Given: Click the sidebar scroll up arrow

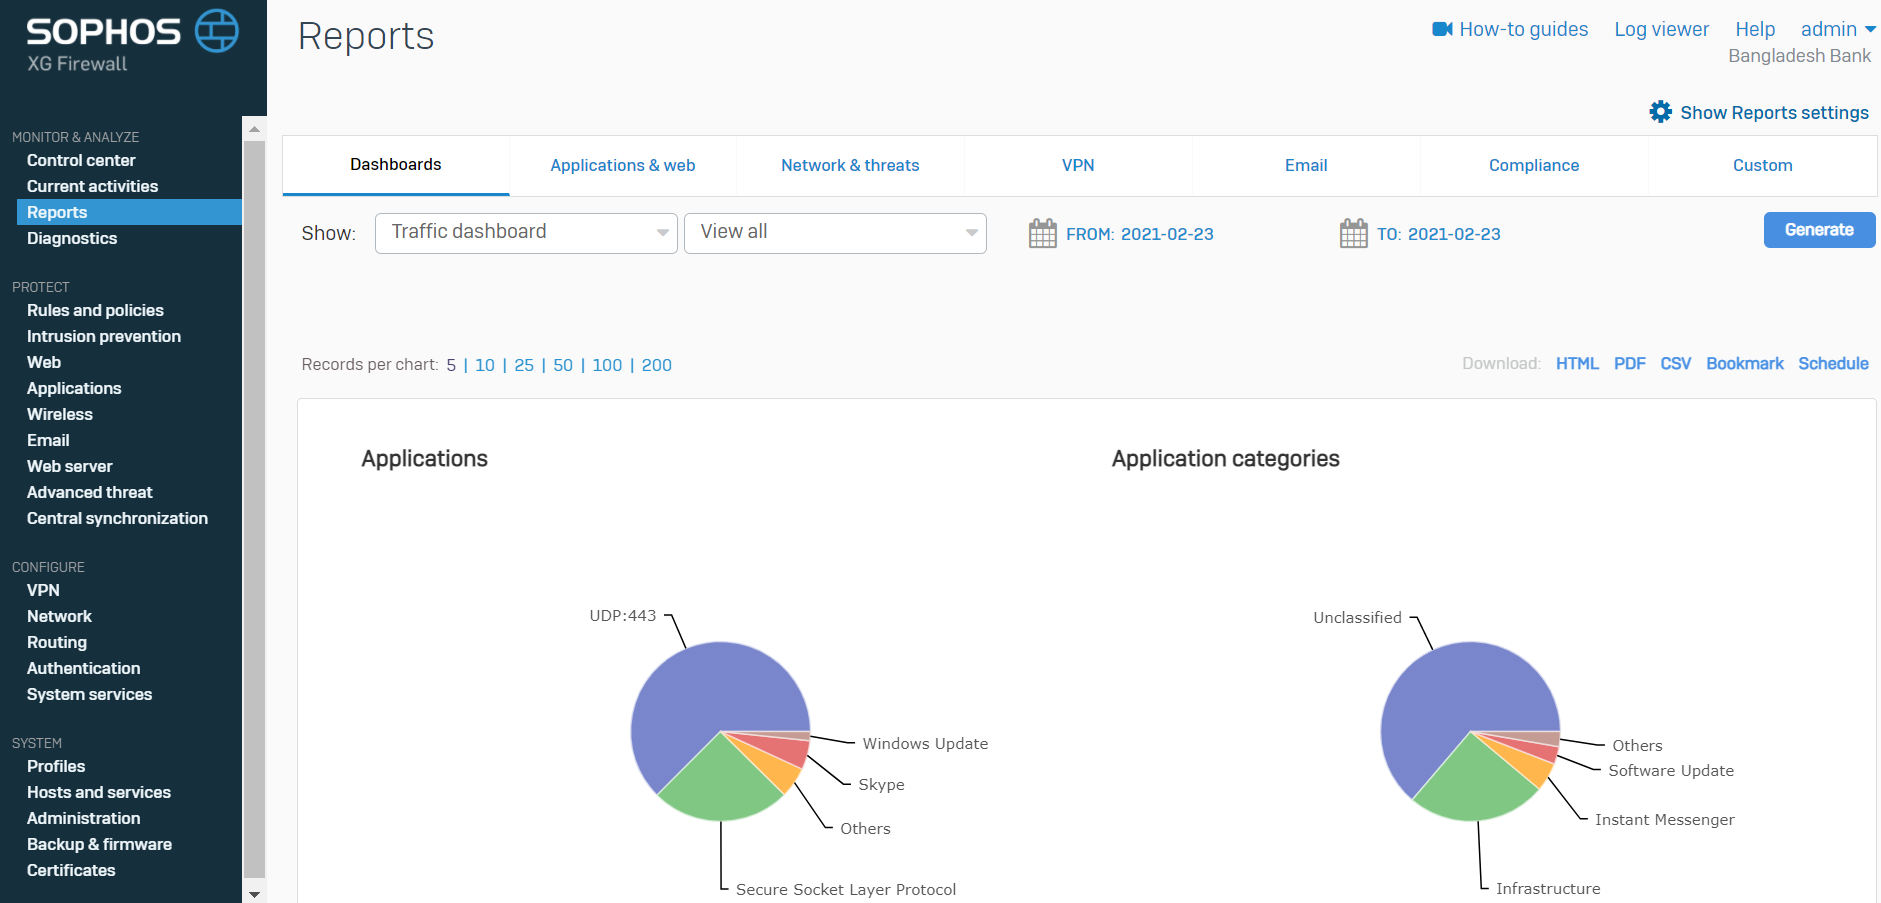Looking at the screenshot, I should [254, 128].
